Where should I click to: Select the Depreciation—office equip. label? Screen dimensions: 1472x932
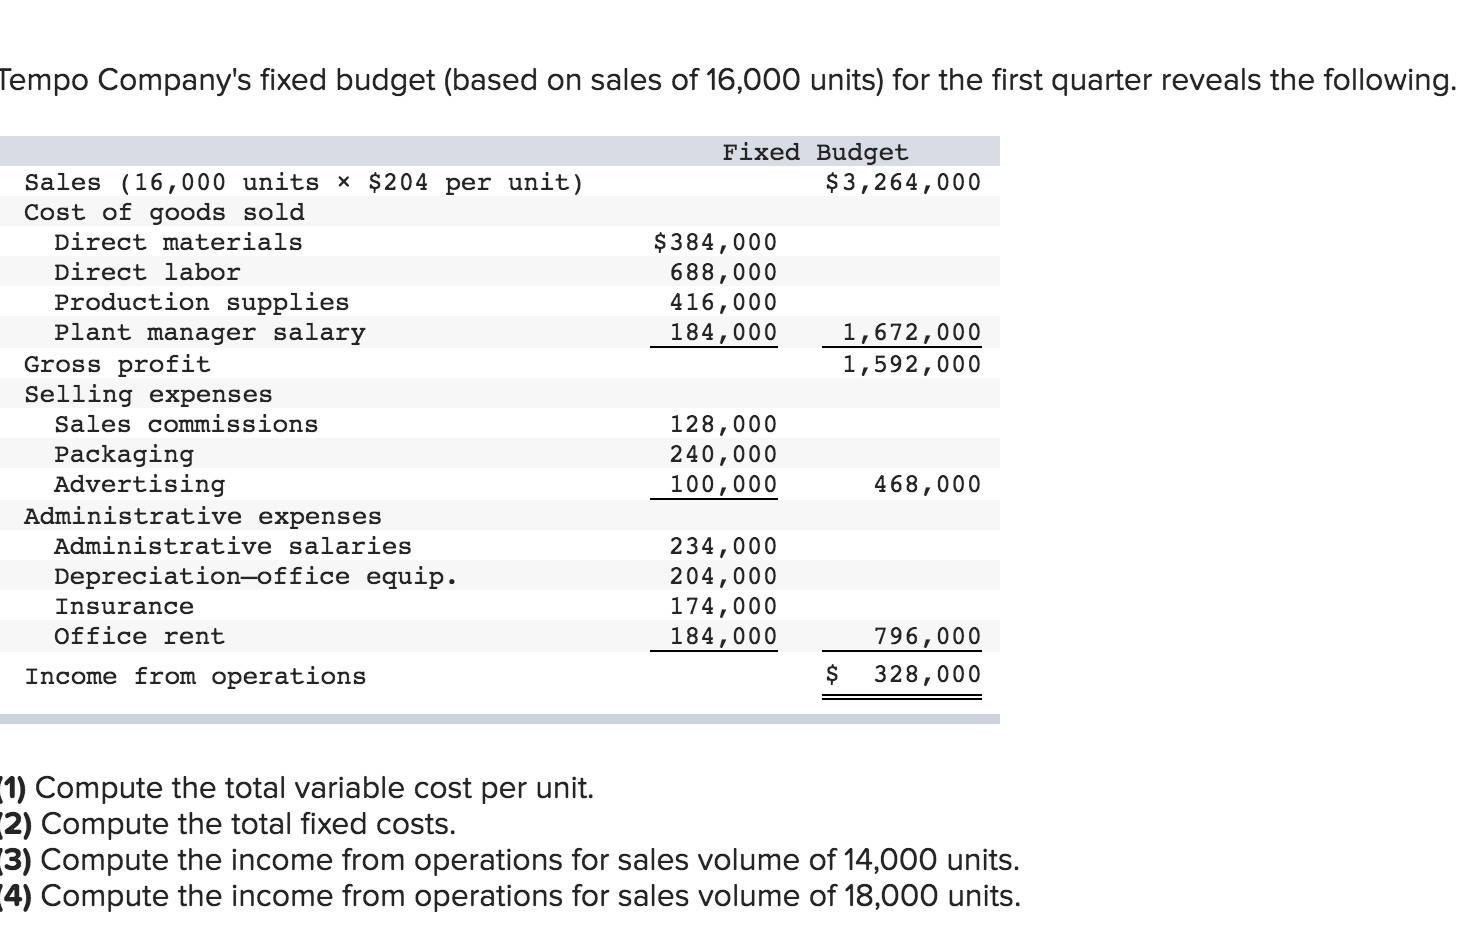pos(256,576)
